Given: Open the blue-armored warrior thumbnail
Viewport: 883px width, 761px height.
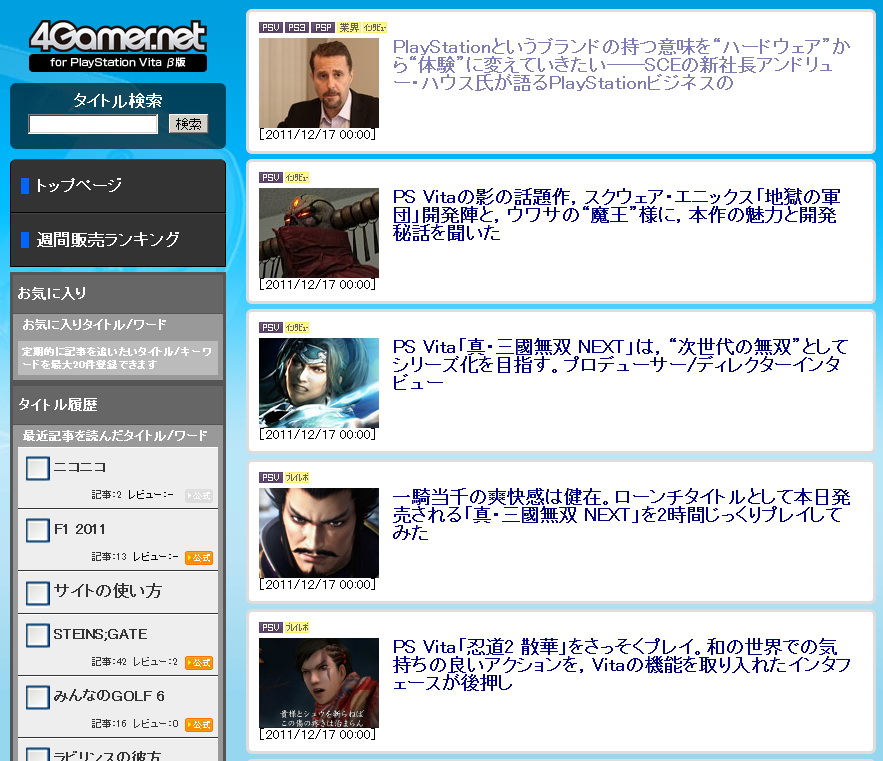Looking at the screenshot, I should [319, 382].
